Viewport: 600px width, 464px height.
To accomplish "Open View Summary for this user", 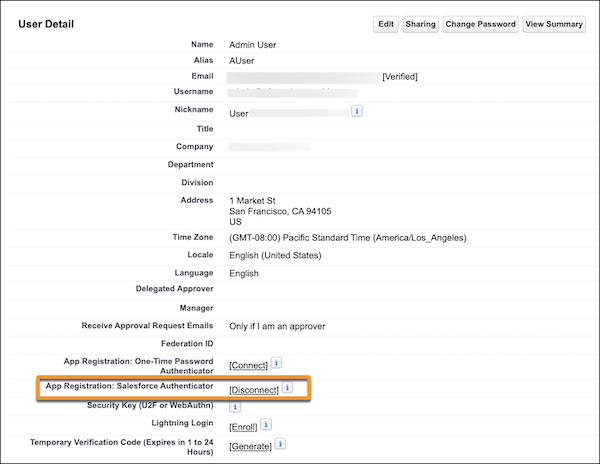I will pos(554,24).
